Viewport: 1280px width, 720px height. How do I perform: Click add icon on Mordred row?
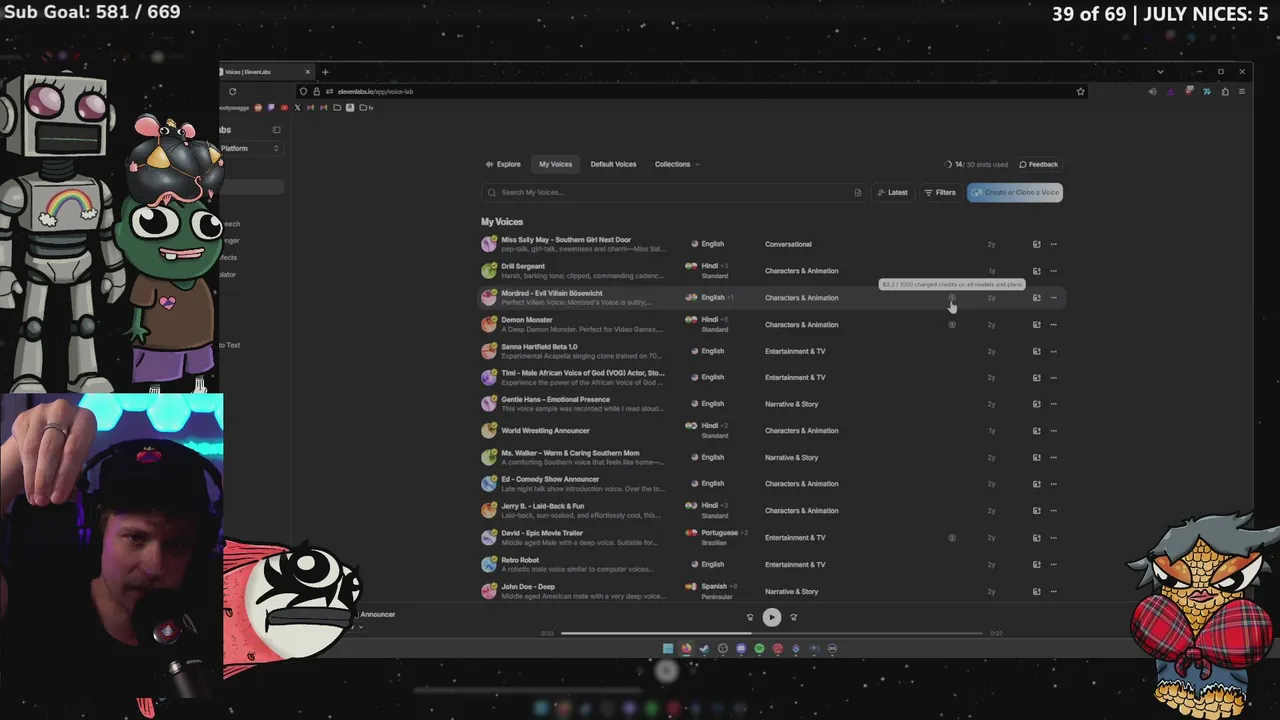pos(1036,297)
